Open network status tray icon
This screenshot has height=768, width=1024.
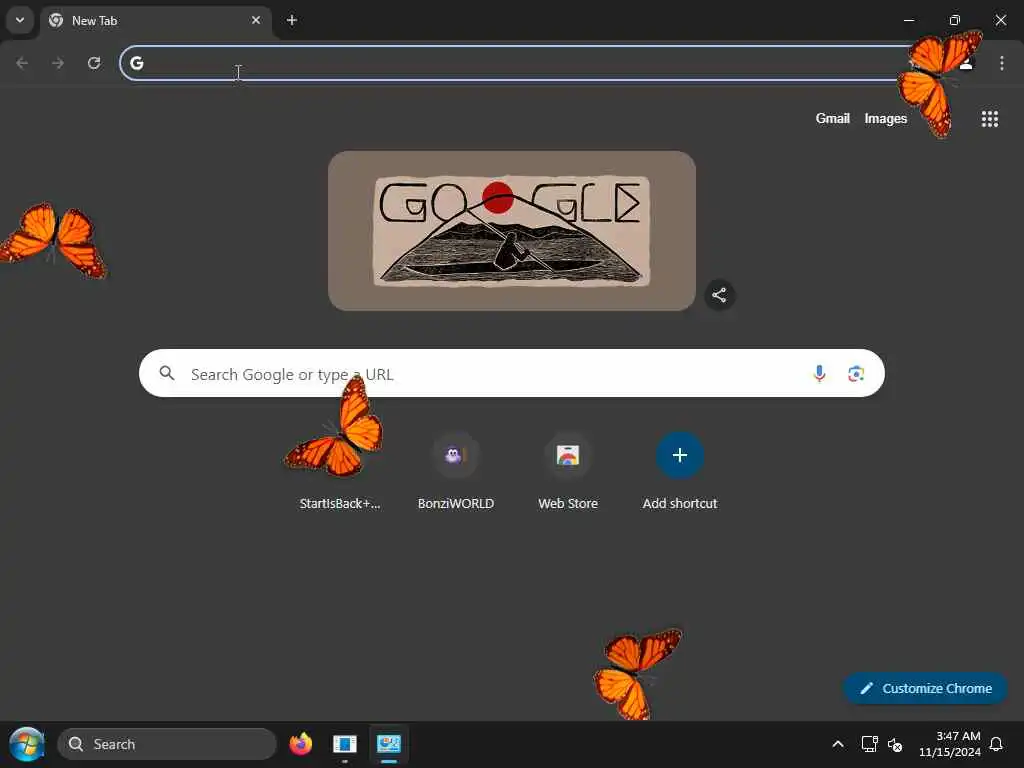[869, 744]
